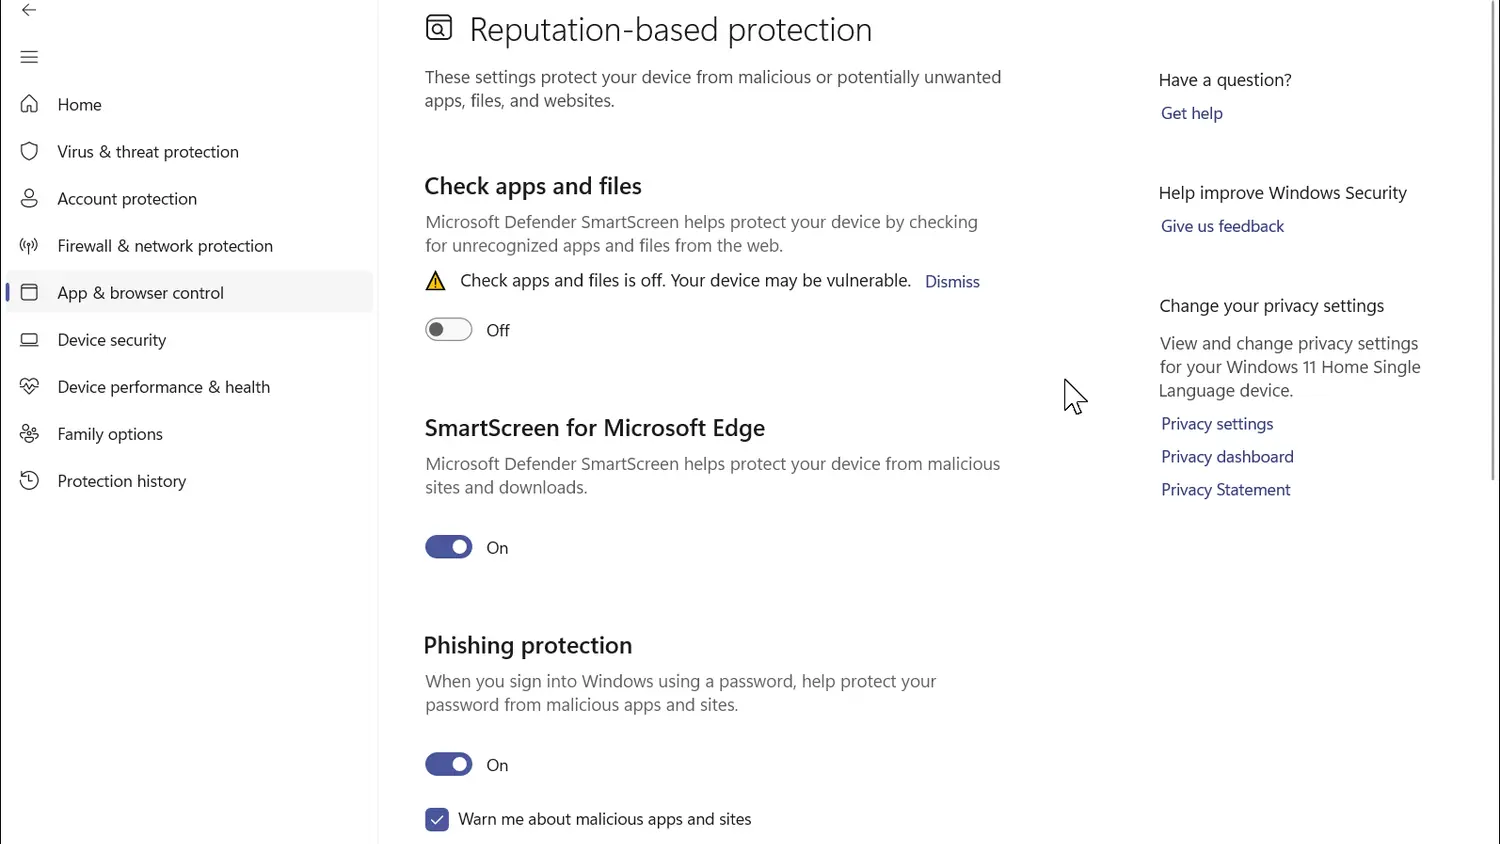Click Give us feedback link

point(1222,226)
